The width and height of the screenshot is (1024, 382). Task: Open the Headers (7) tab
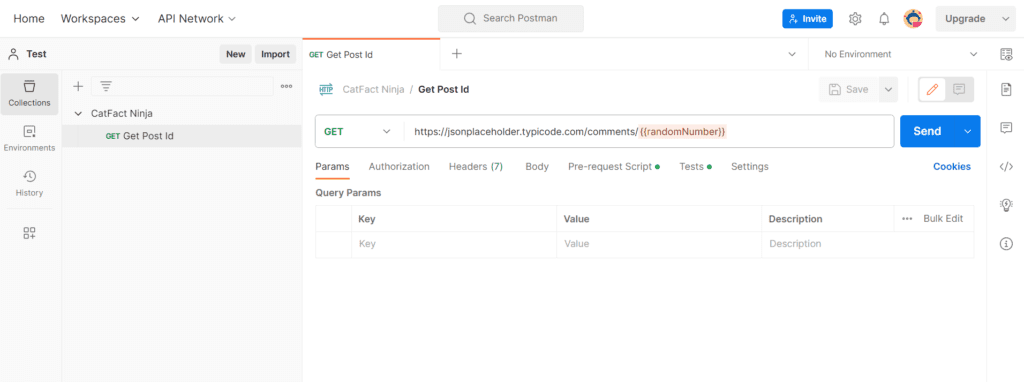point(475,167)
